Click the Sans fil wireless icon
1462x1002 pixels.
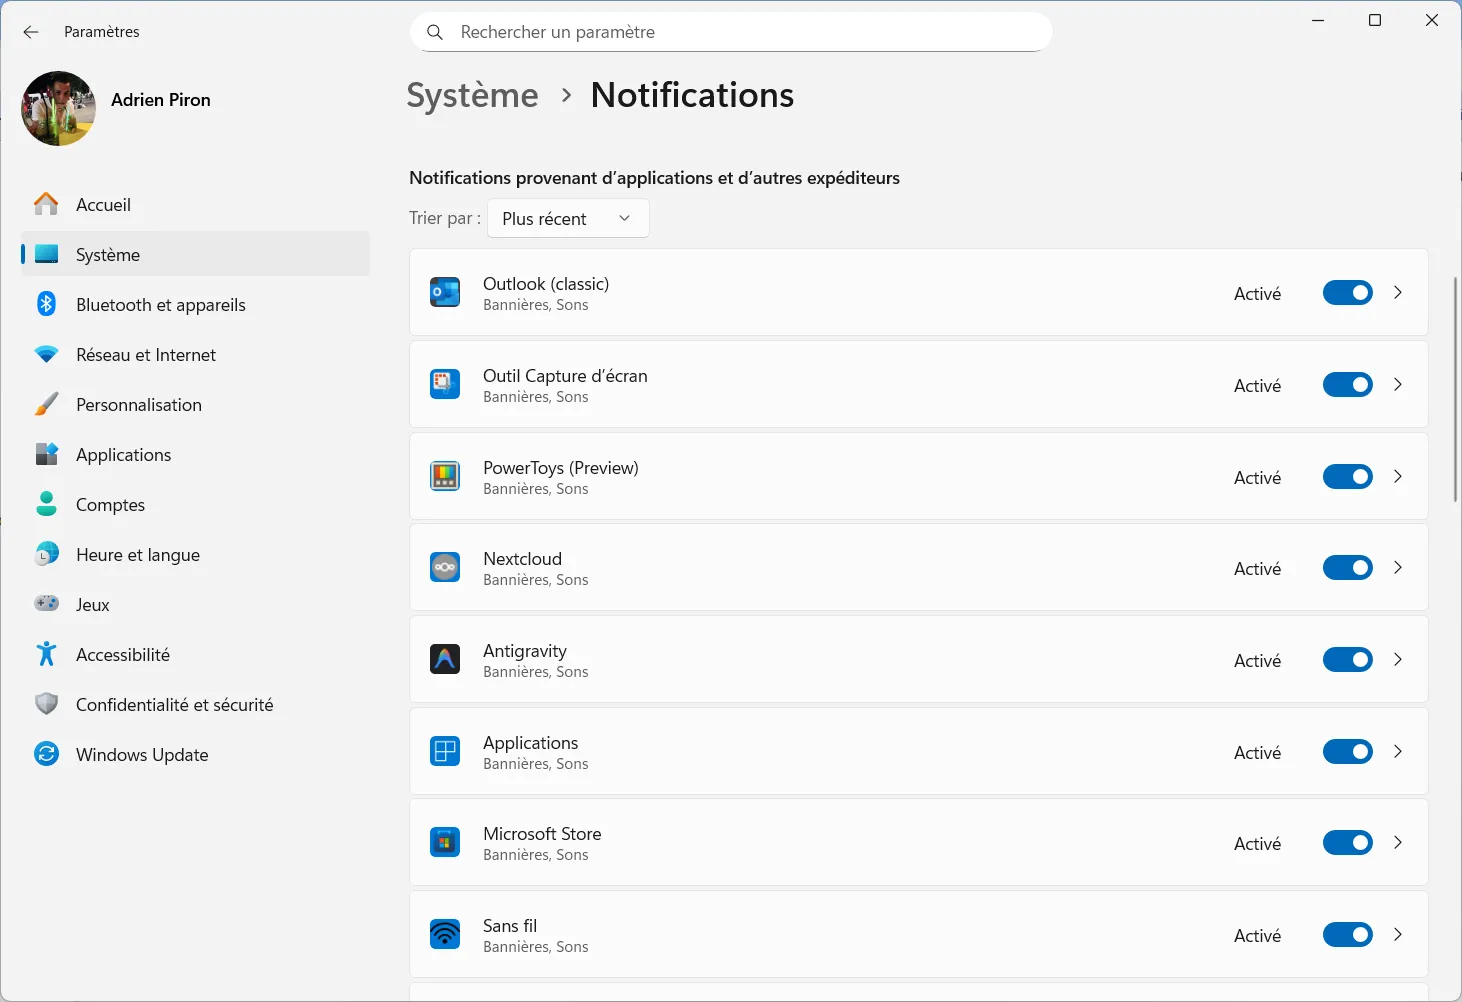[444, 934]
